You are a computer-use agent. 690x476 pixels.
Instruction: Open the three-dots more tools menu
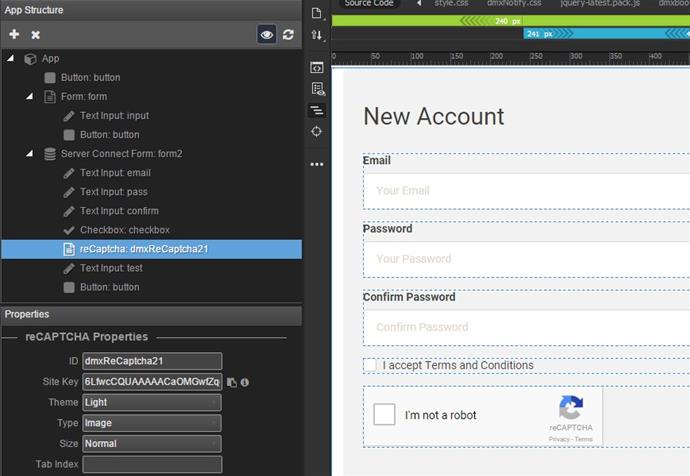[x=317, y=164]
